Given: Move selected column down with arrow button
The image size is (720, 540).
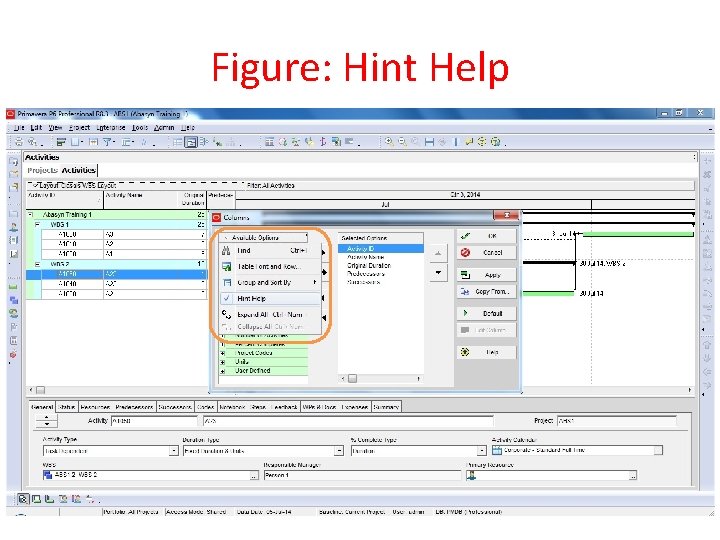Looking at the screenshot, I should (x=439, y=273).
